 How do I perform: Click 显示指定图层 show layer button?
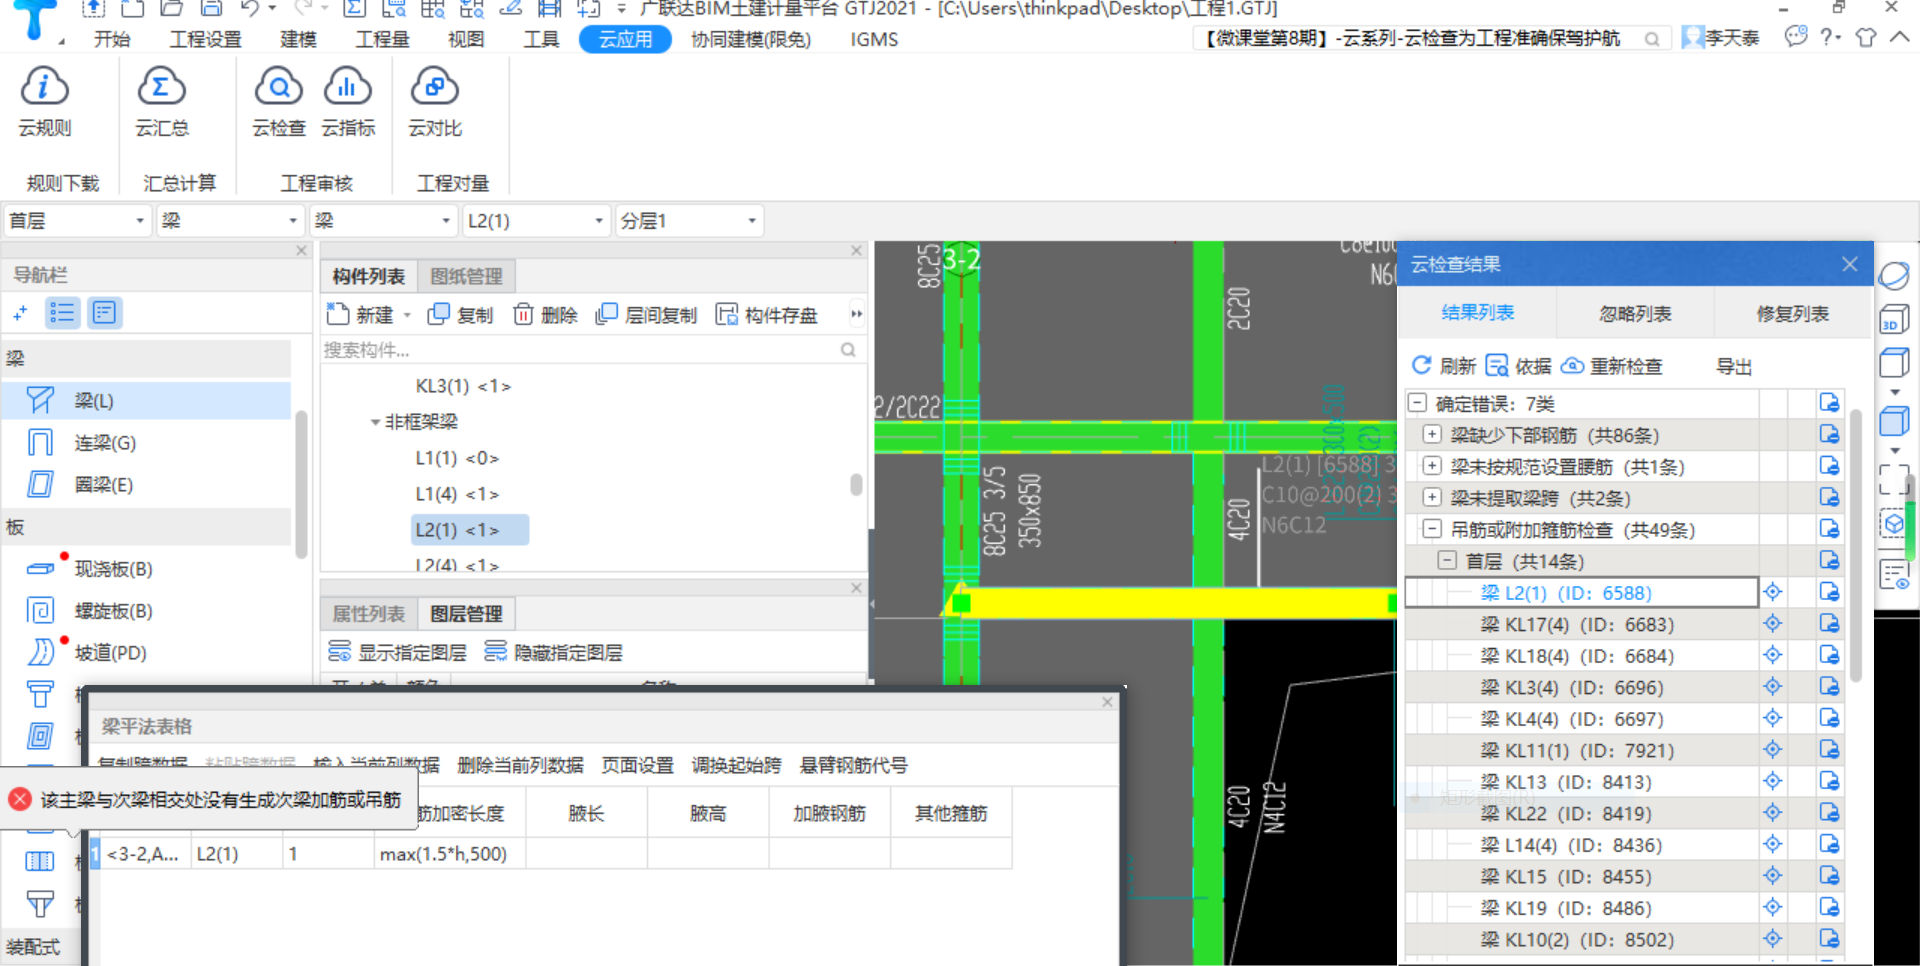397,653
